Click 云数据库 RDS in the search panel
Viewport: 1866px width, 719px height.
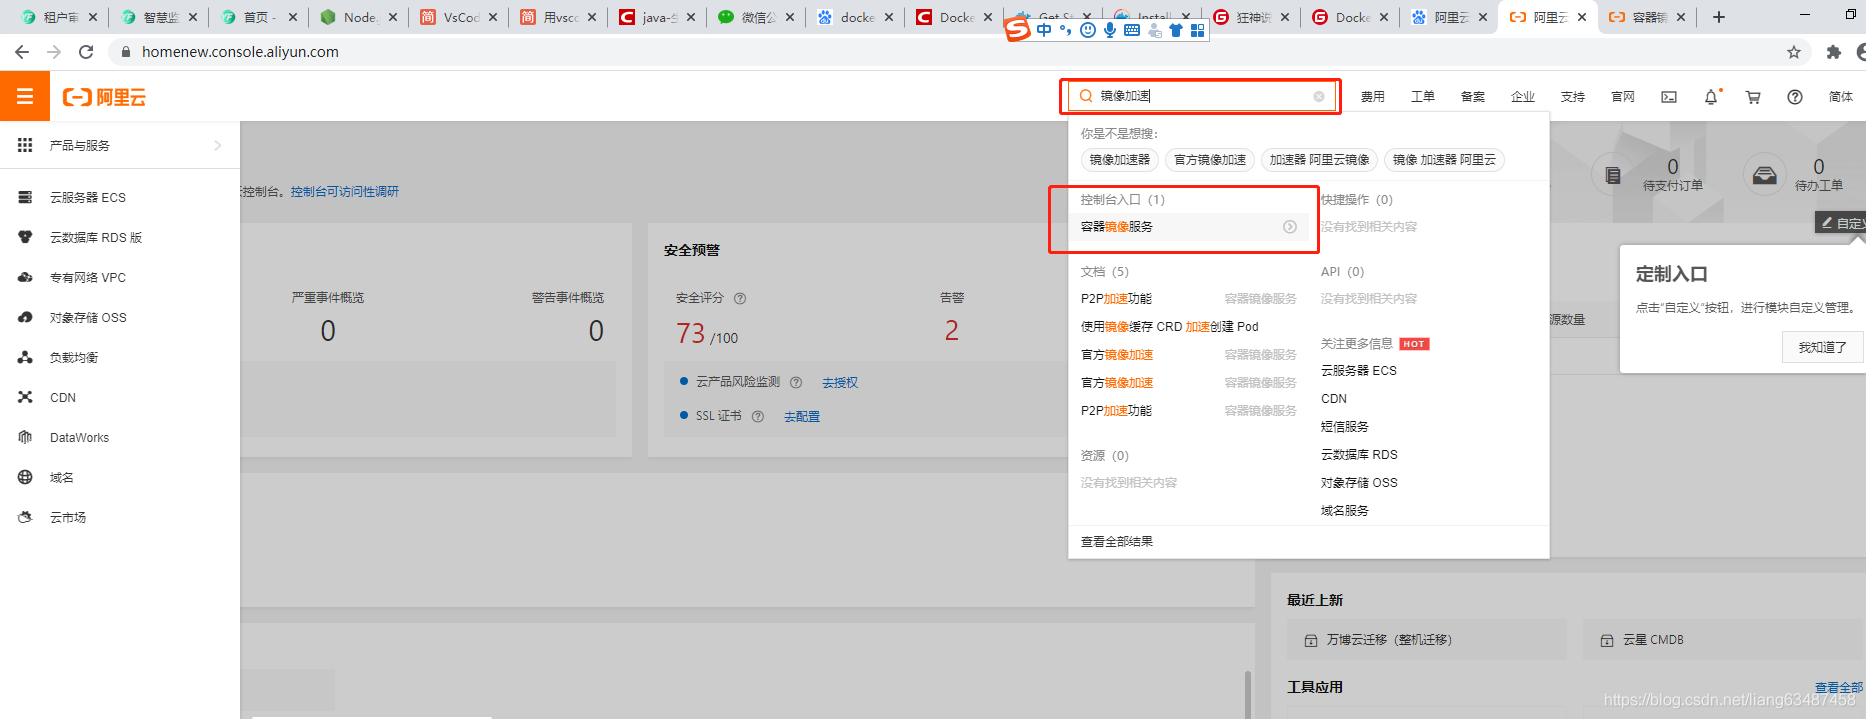tap(1359, 455)
